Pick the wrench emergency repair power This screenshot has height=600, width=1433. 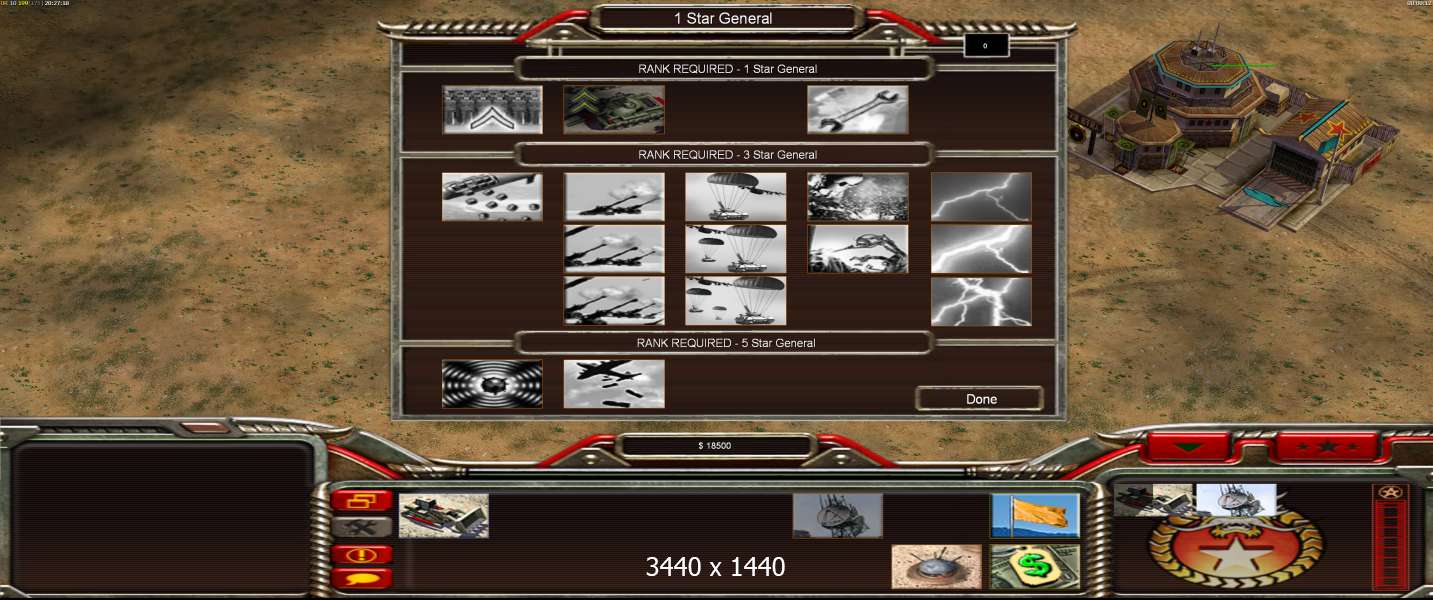click(x=858, y=110)
